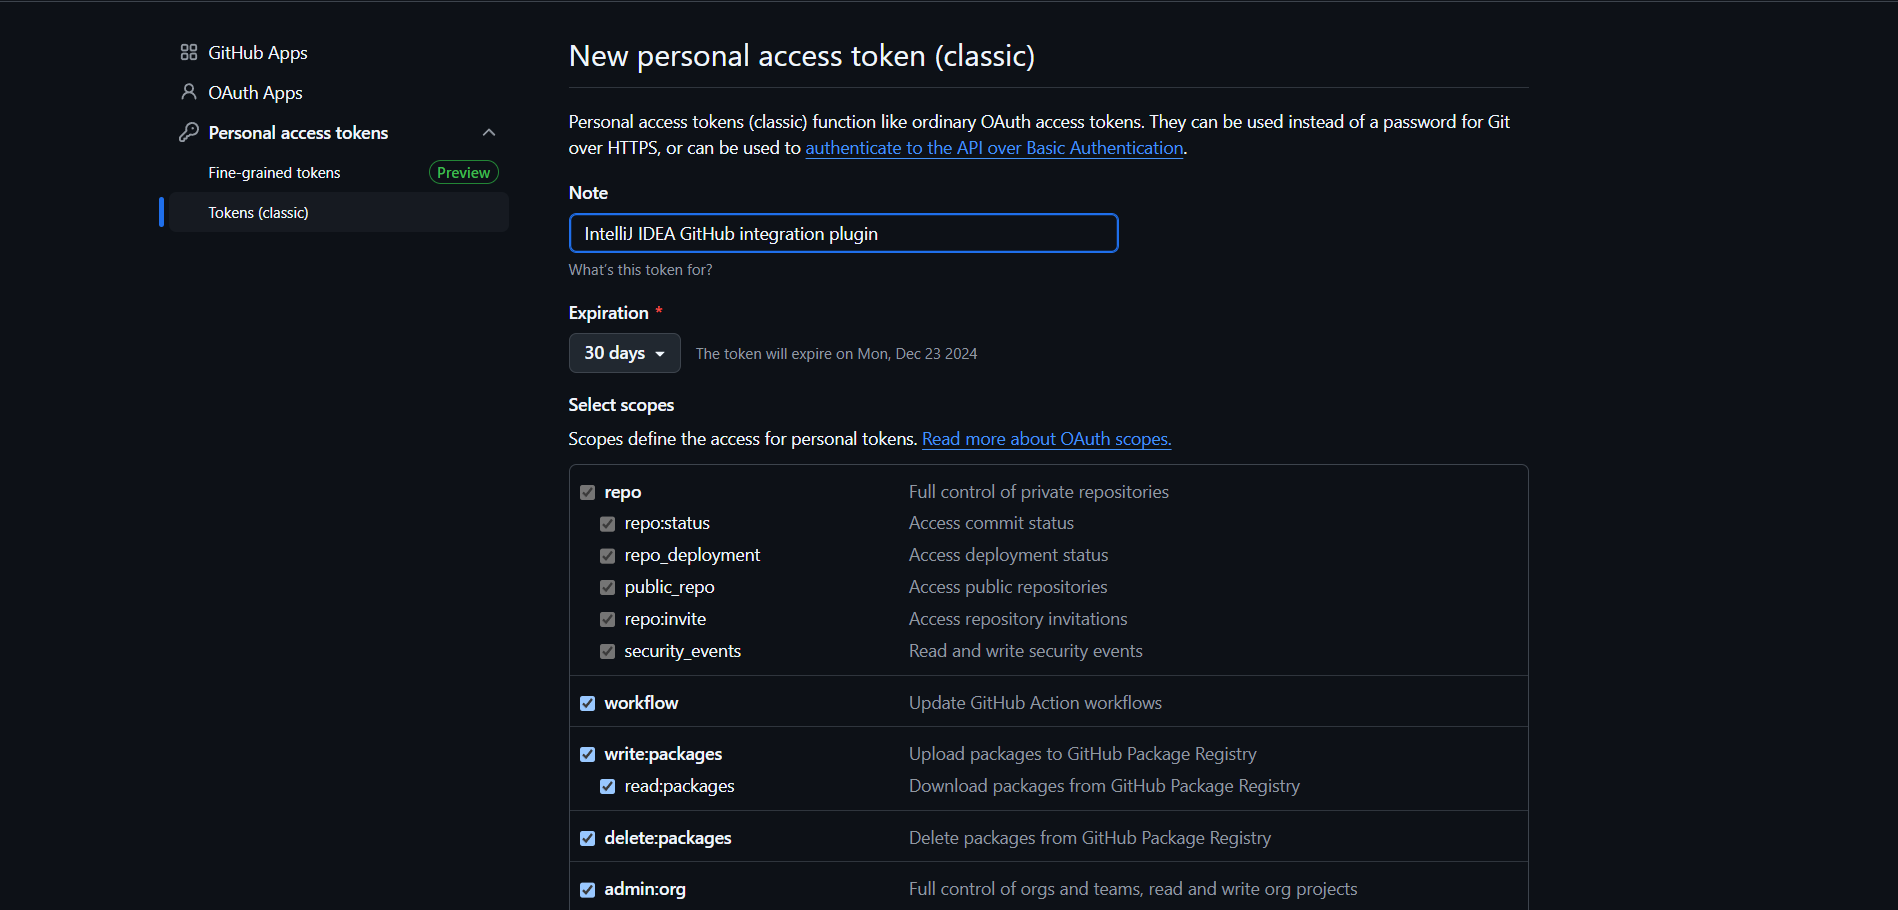Viewport: 1898px width, 910px height.
Task: Uncheck the delete:packages checkbox
Action: (x=587, y=838)
